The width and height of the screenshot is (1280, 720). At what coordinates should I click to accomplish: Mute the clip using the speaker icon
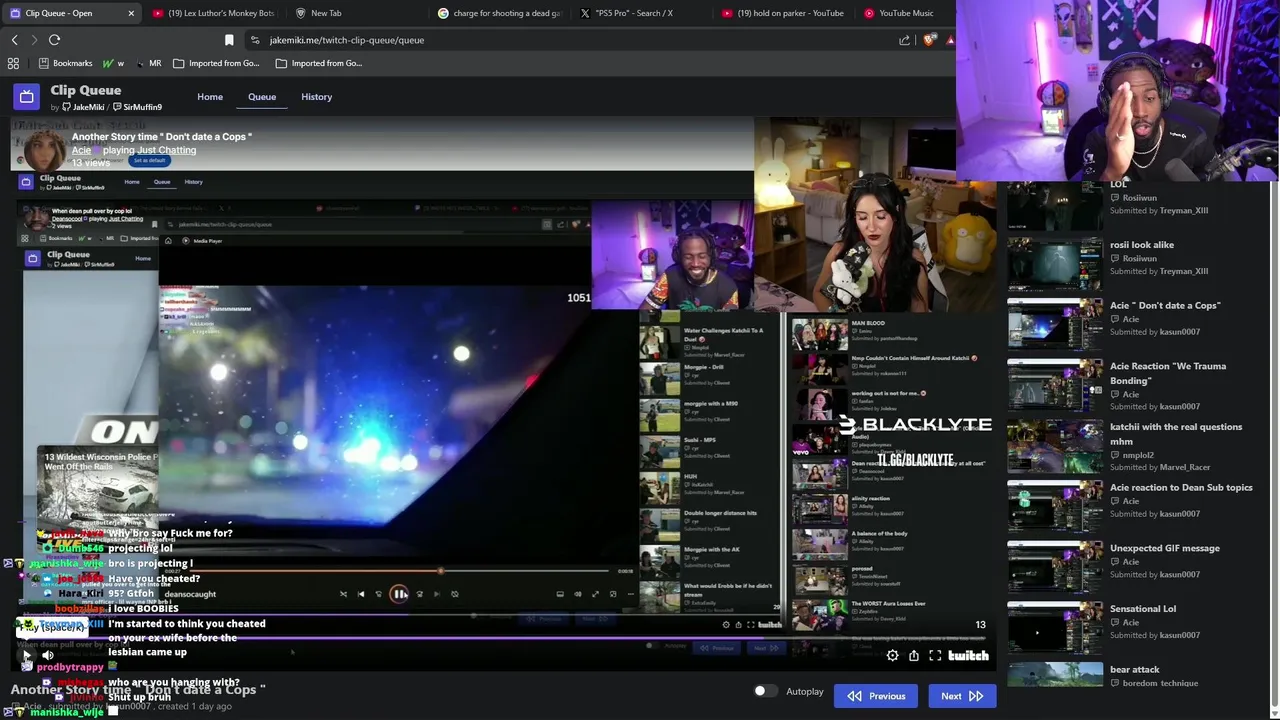(47, 656)
